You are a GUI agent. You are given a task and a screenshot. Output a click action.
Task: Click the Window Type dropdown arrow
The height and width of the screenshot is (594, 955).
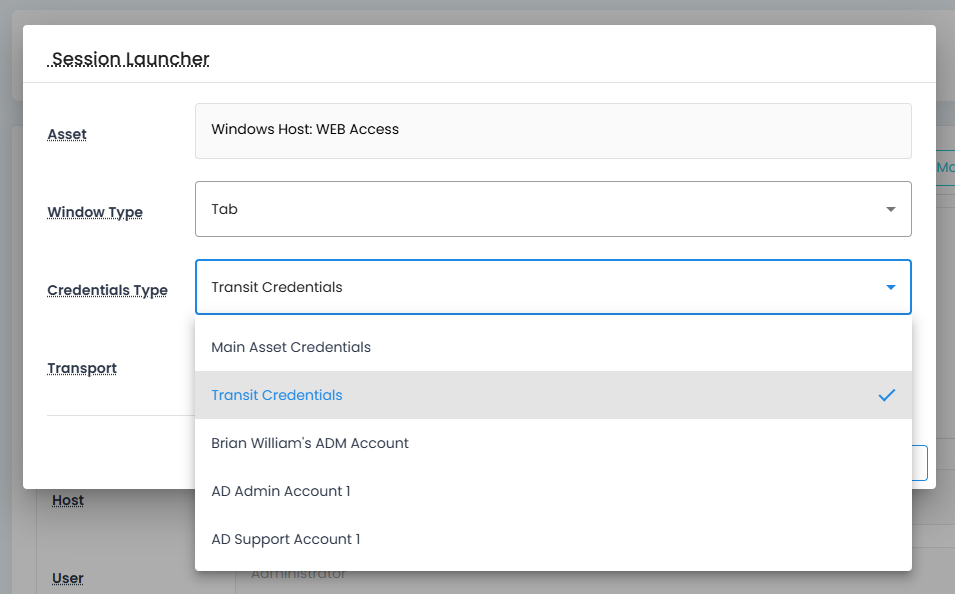pyautogui.click(x=890, y=209)
